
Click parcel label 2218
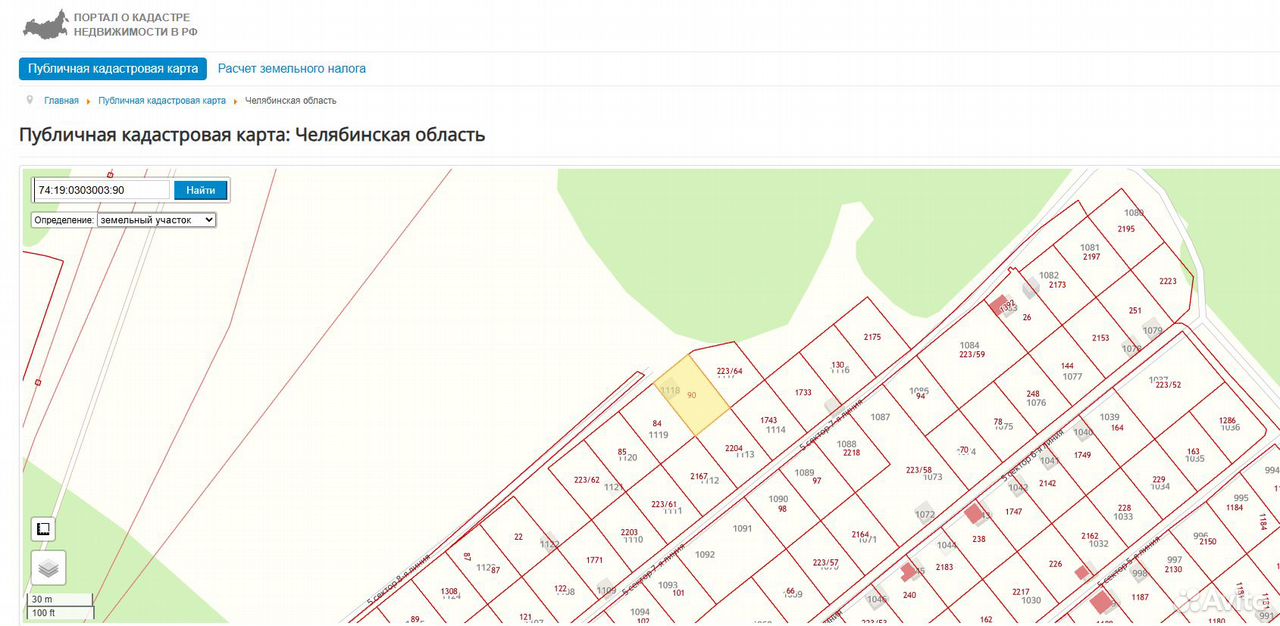(x=851, y=453)
